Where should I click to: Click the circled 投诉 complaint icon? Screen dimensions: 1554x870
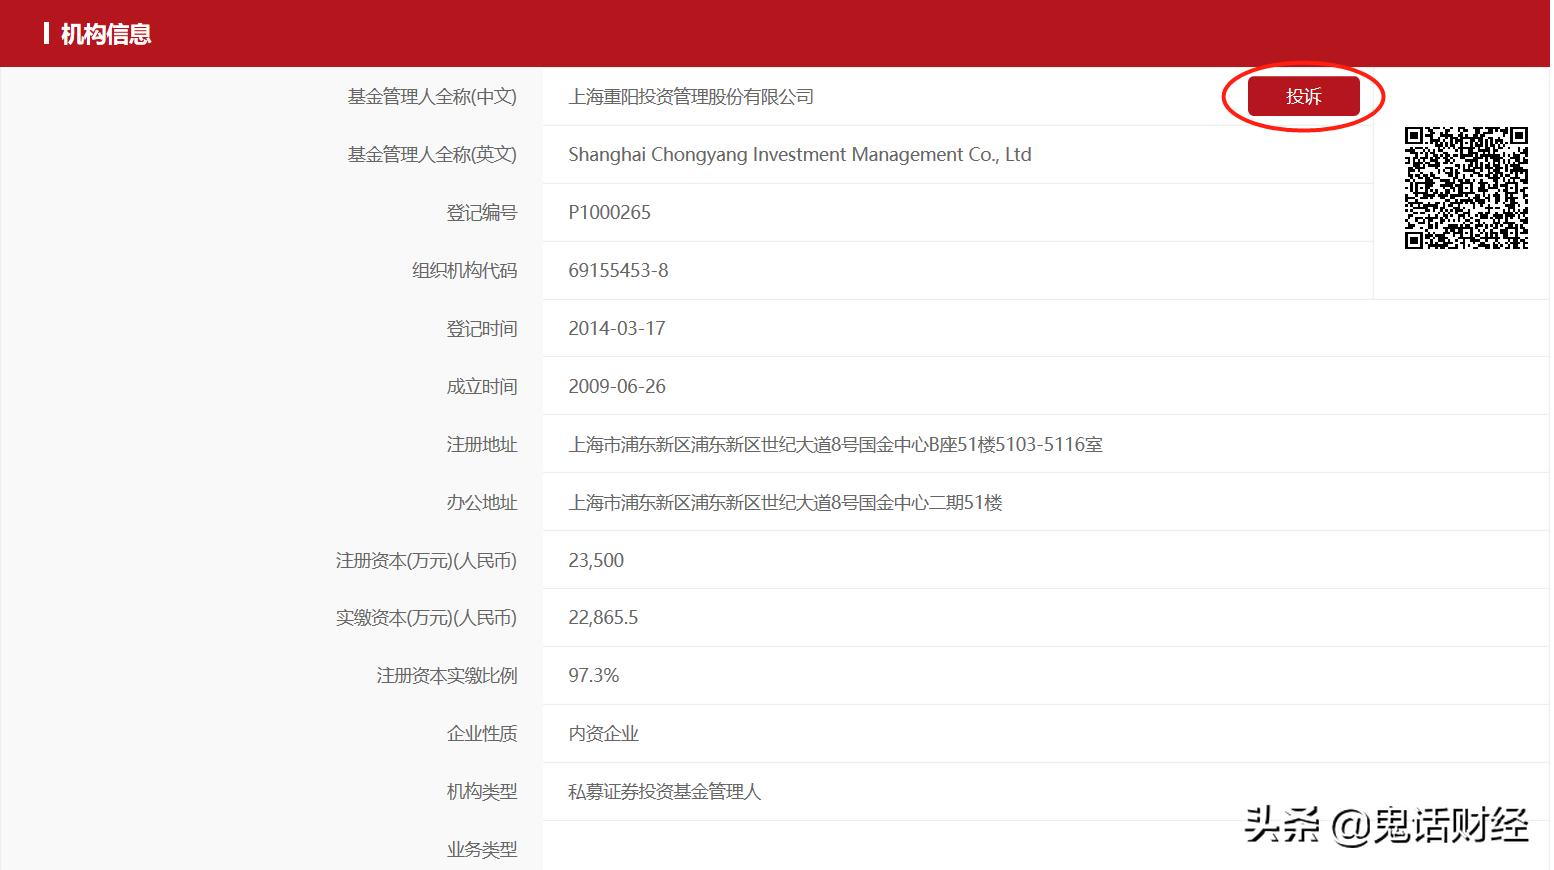click(x=1302, y=96)
